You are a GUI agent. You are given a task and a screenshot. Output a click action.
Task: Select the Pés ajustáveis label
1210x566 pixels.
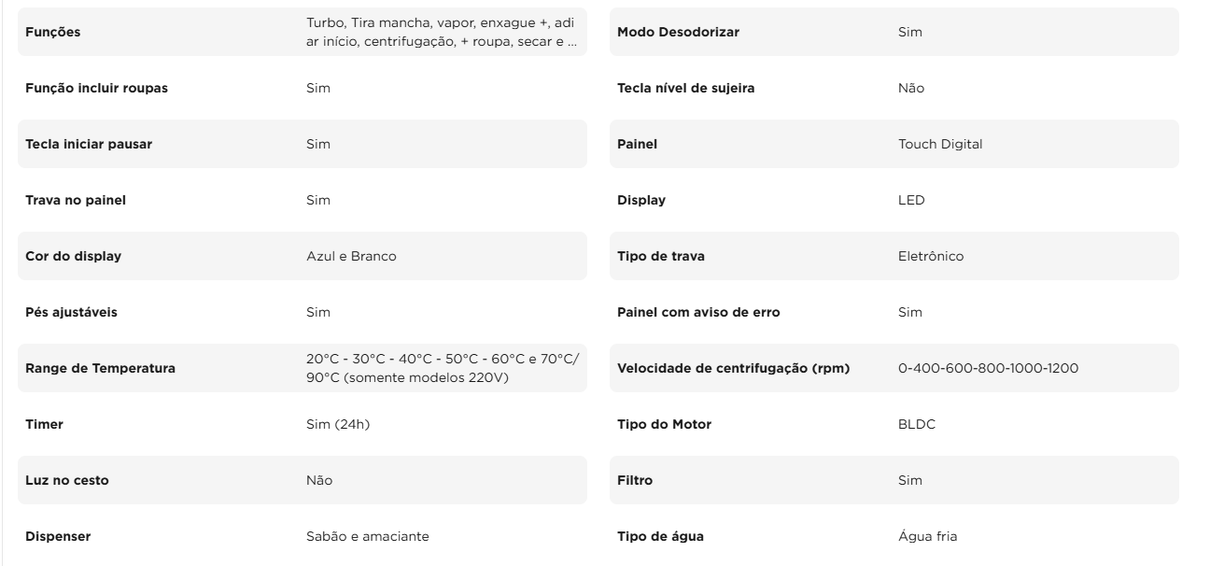pyautogui.click(x=71, y=312)
